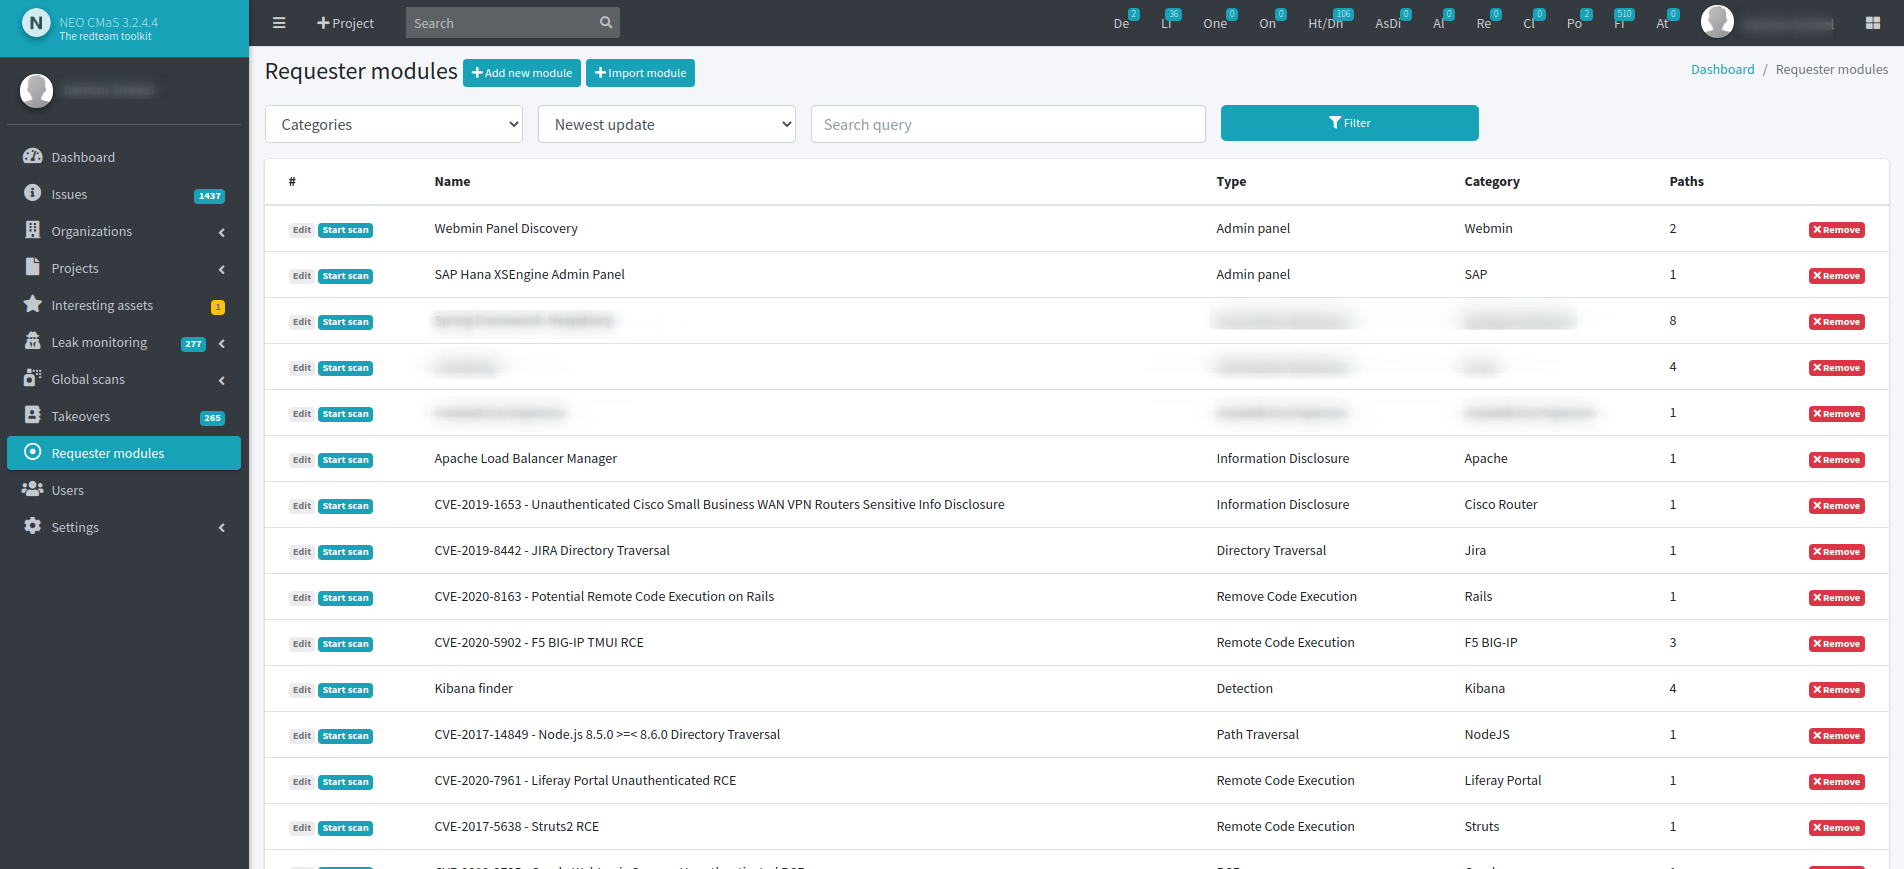Click Import module button
The height and width of the screenshot is (869, 1904).
pyautogui.click(x=640, y=73)
